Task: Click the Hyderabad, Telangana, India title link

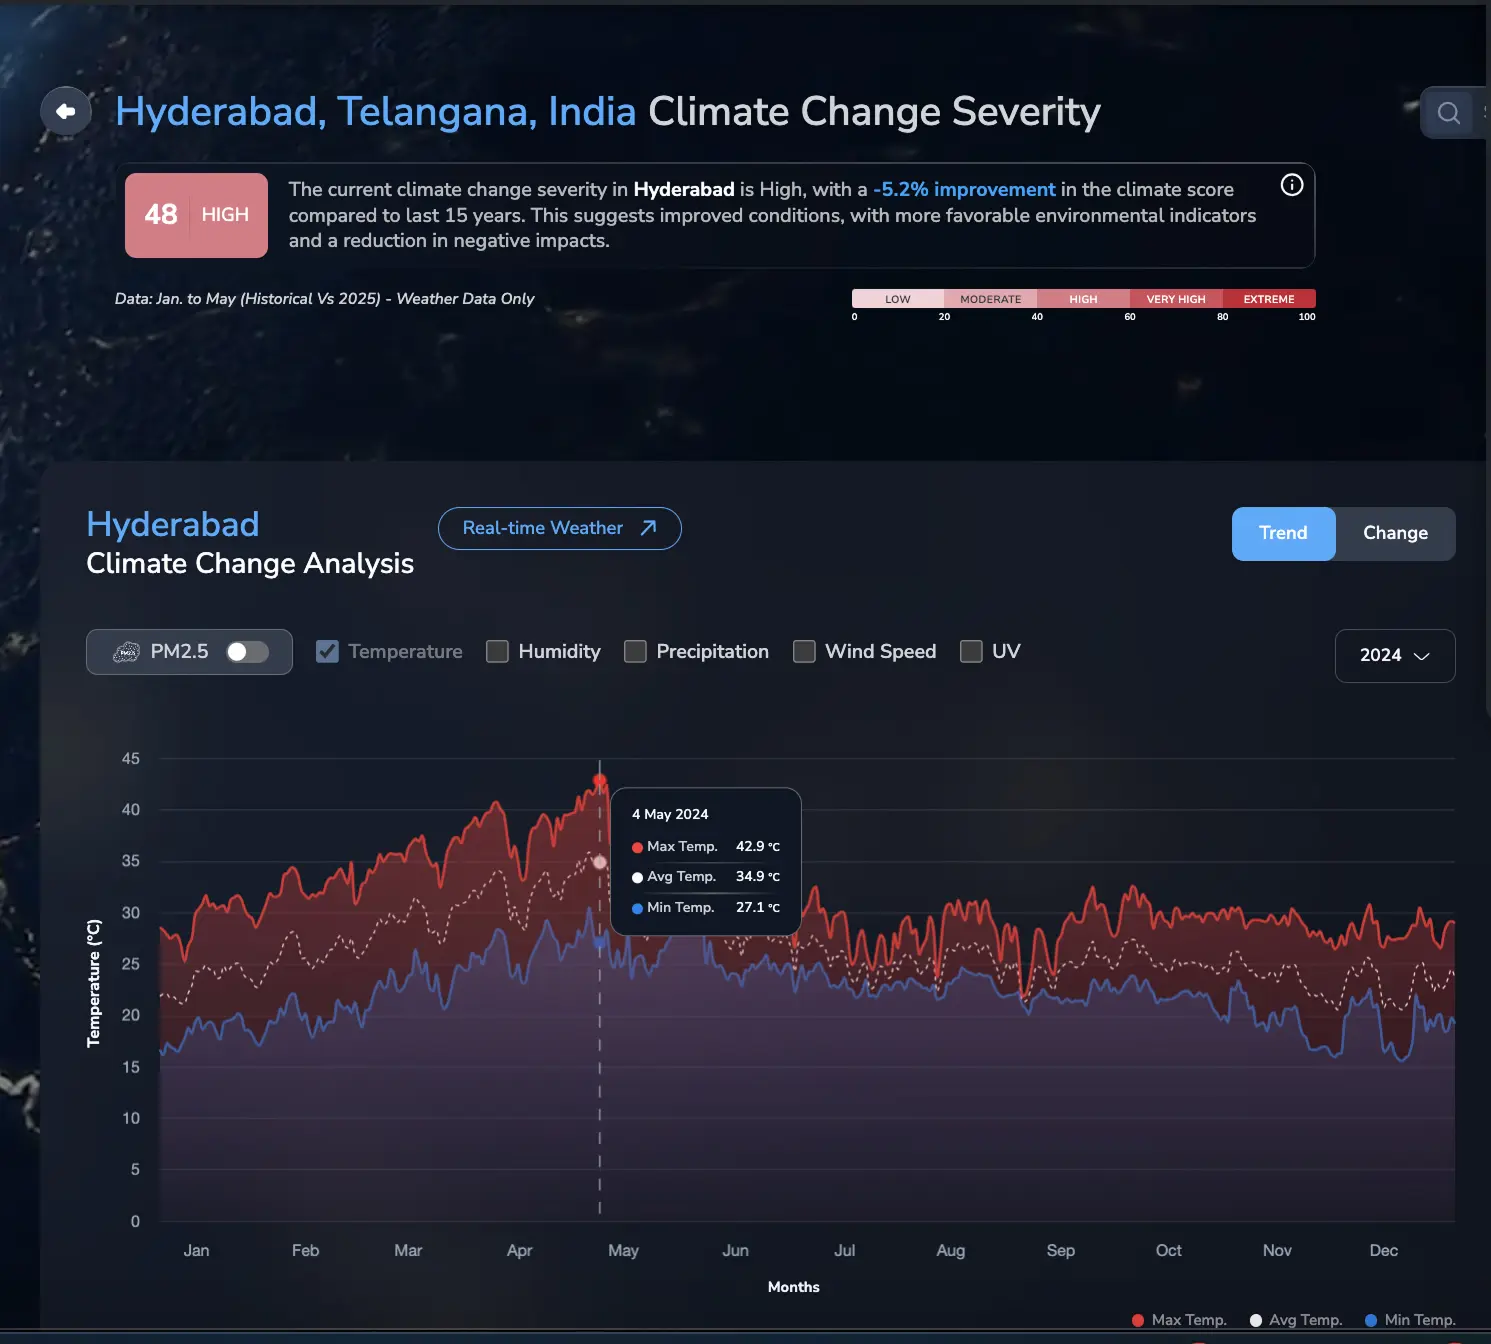Action: pos(376,112)
